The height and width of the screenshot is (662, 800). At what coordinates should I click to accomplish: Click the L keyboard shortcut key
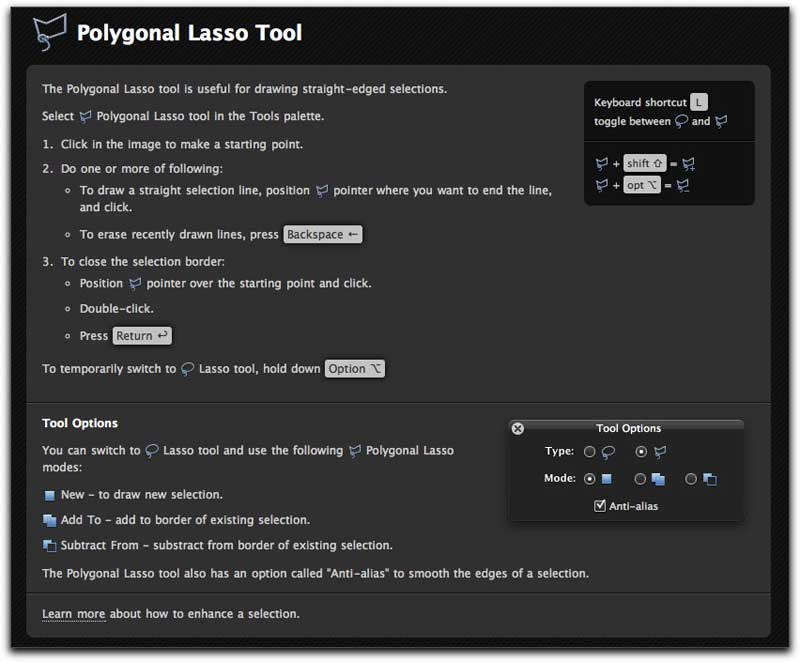[x=698, y=102]
